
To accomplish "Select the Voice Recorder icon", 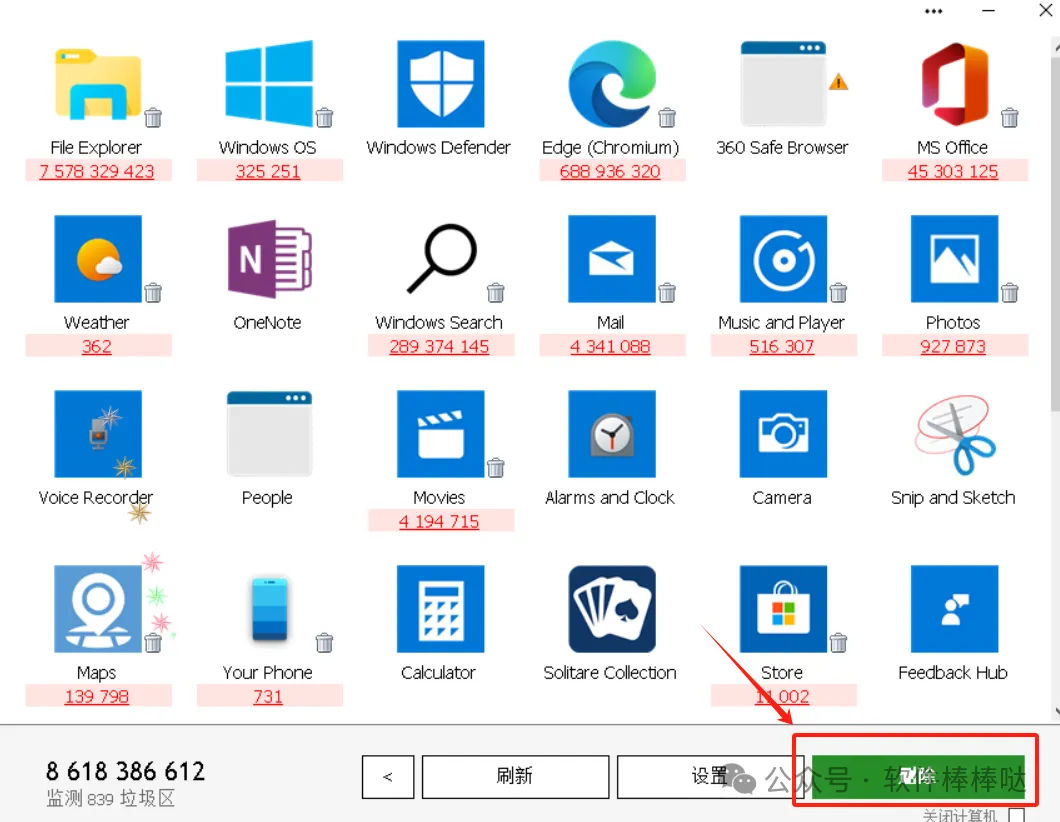I will click(98, 434).
